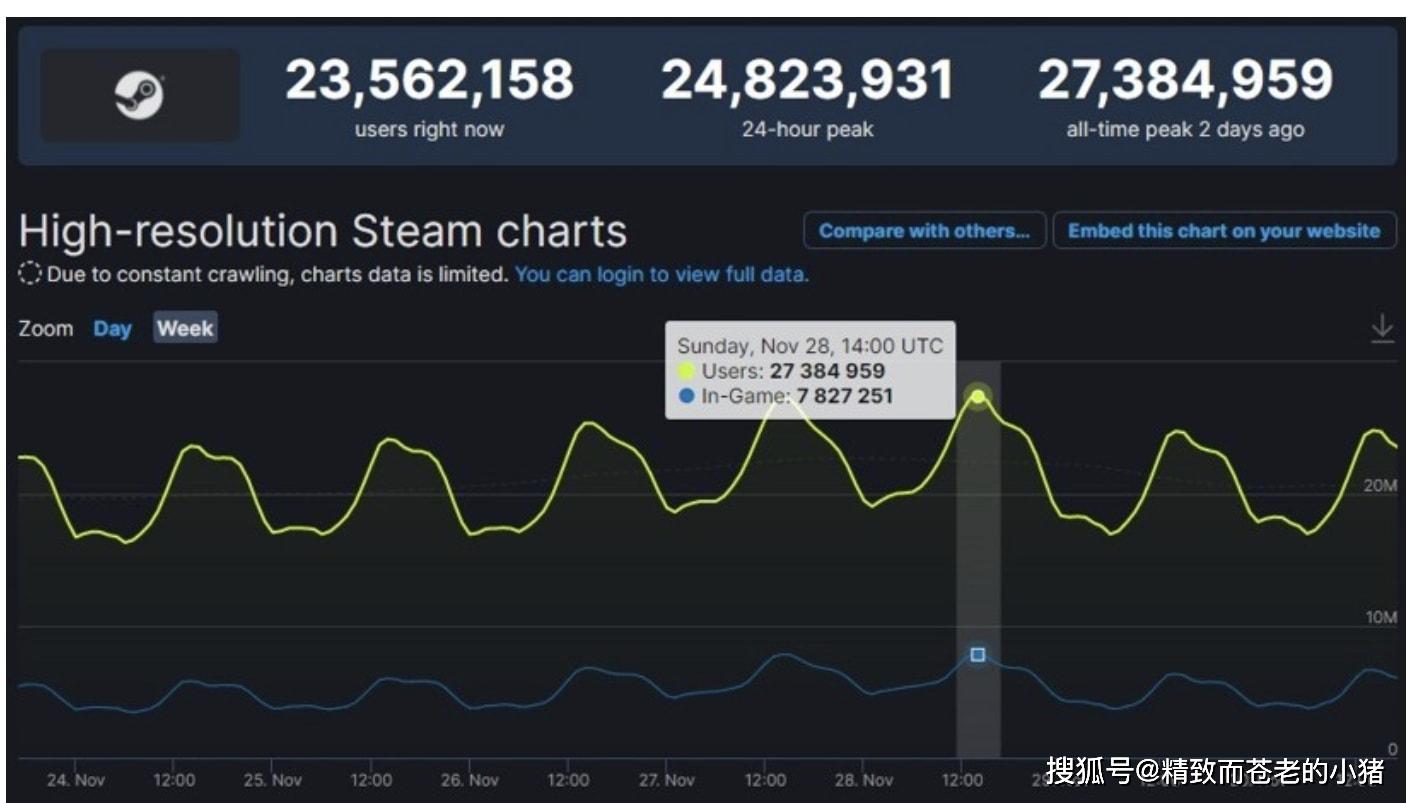Follow the login to view full data link
Image resolution: width=1420 pixels, height=803 pixels.
[x=661, y=274]
